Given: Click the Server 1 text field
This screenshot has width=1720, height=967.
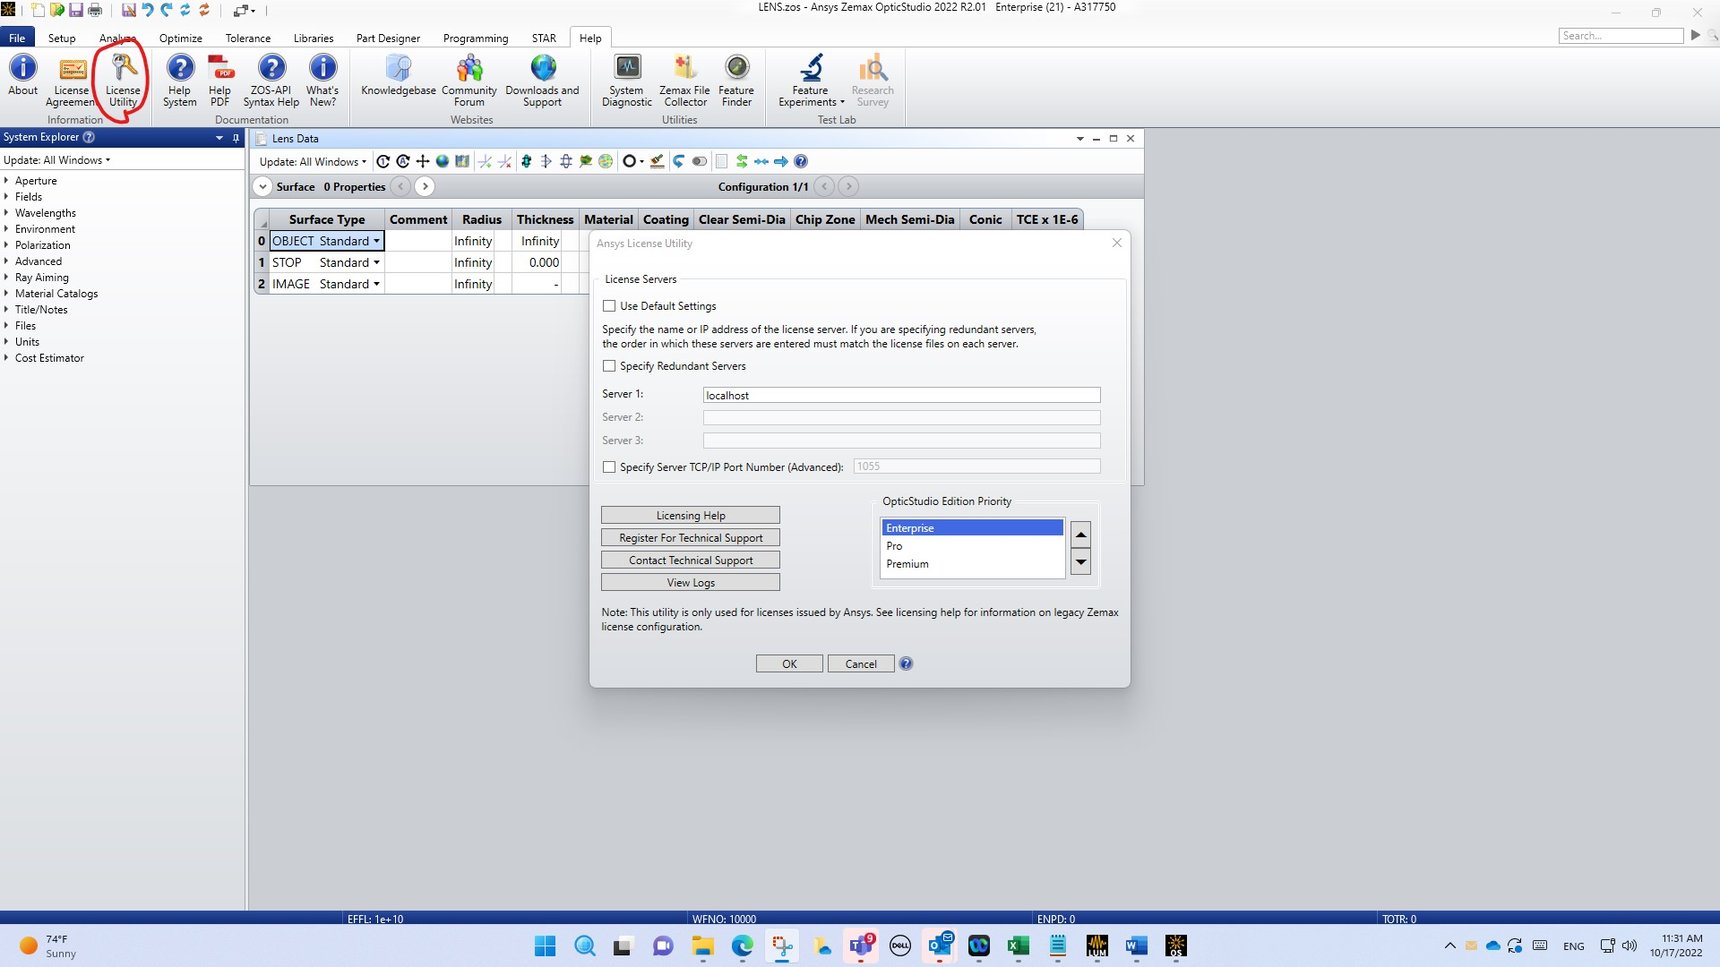Looking at the screenshot, I should tap(900, 395).
